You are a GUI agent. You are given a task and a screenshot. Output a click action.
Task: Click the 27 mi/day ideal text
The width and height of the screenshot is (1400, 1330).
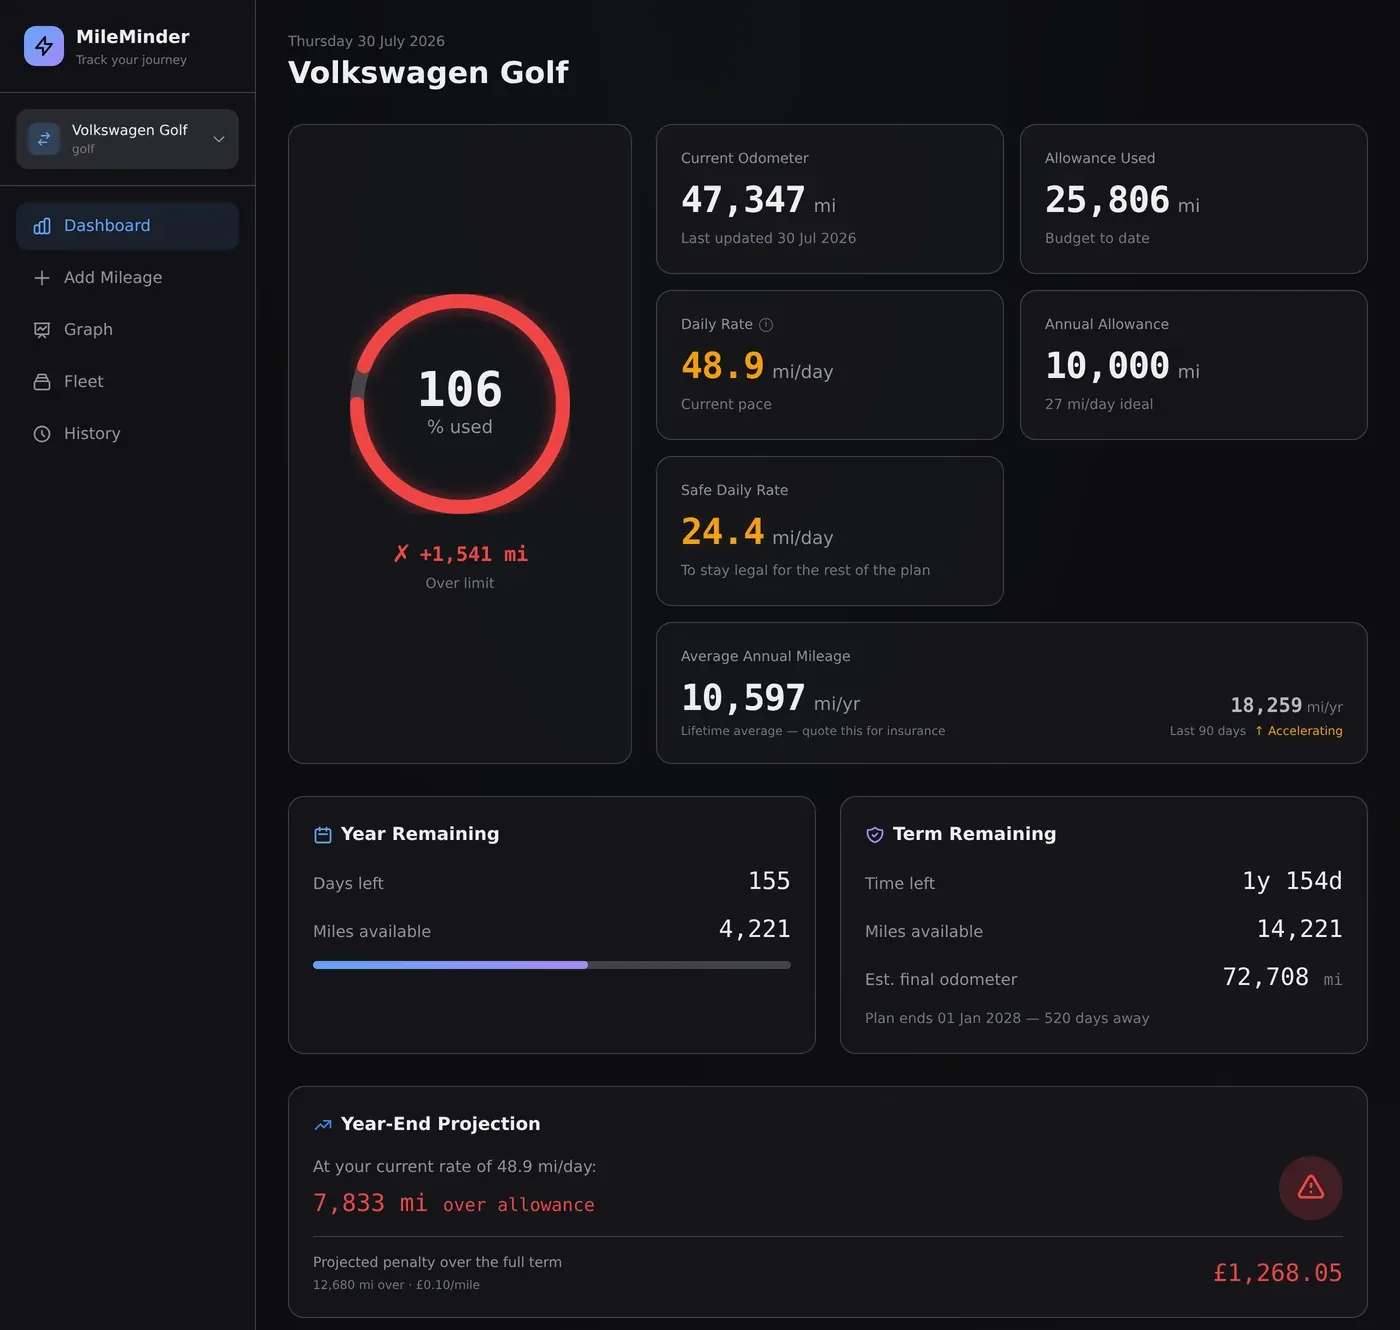point(1099,404)
